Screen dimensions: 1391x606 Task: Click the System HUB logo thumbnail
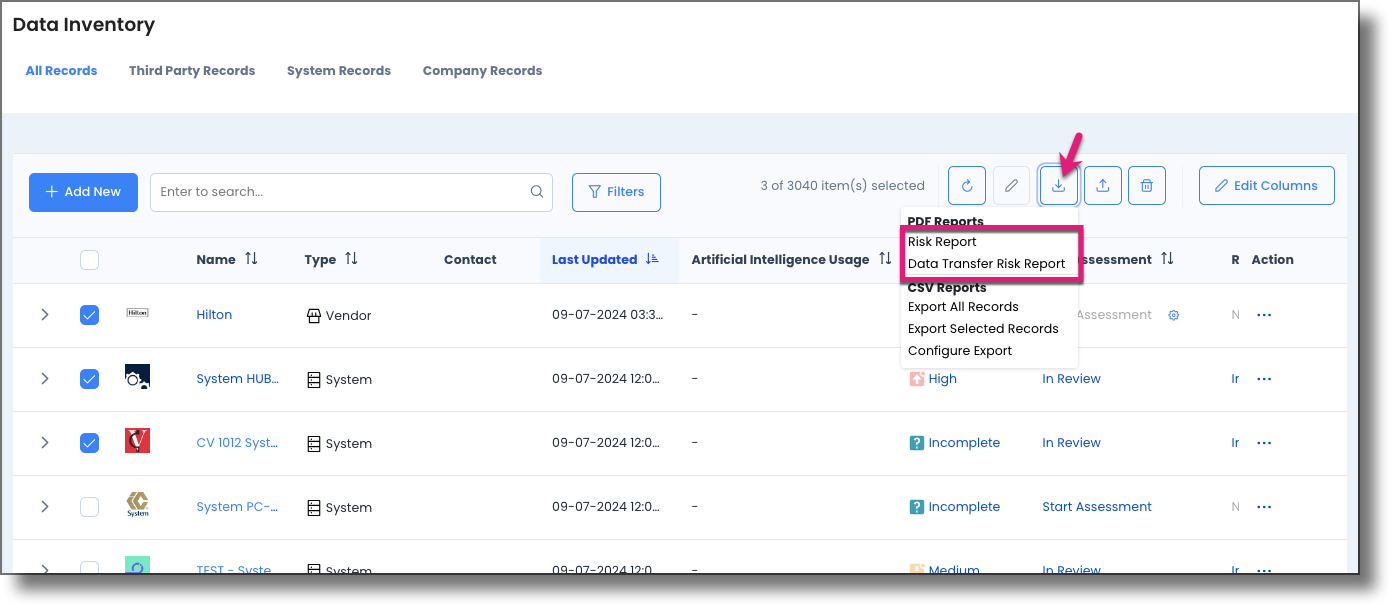tap(137, 377)
